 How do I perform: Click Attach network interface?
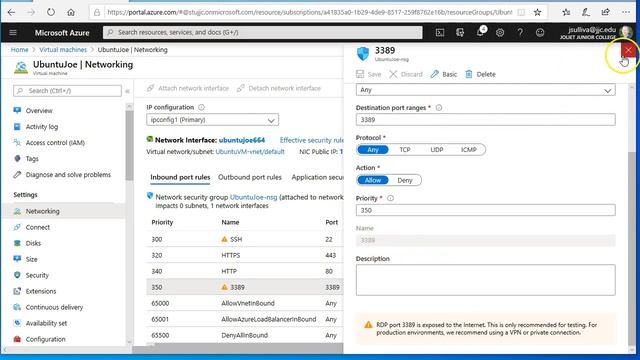(188, 88)
